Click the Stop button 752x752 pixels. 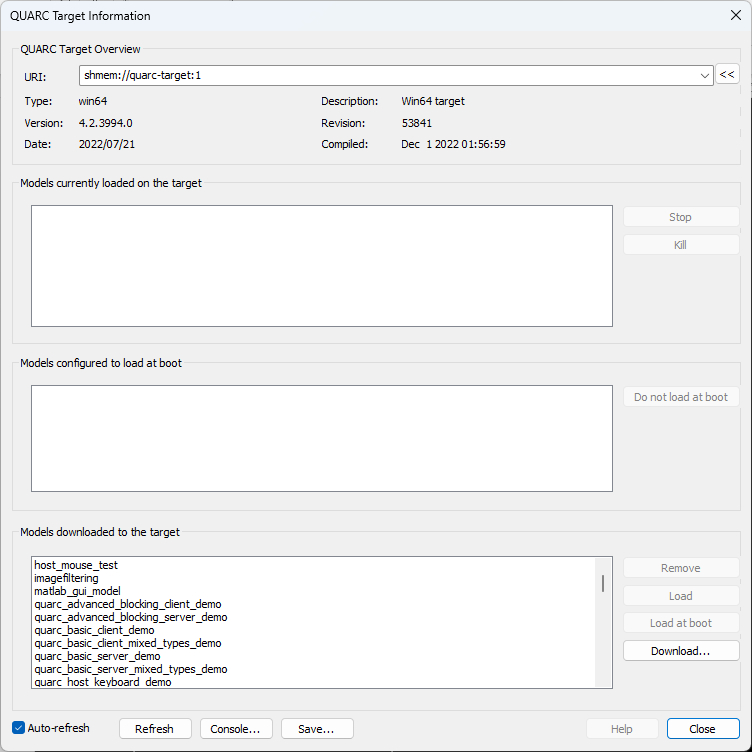(681, 217)
